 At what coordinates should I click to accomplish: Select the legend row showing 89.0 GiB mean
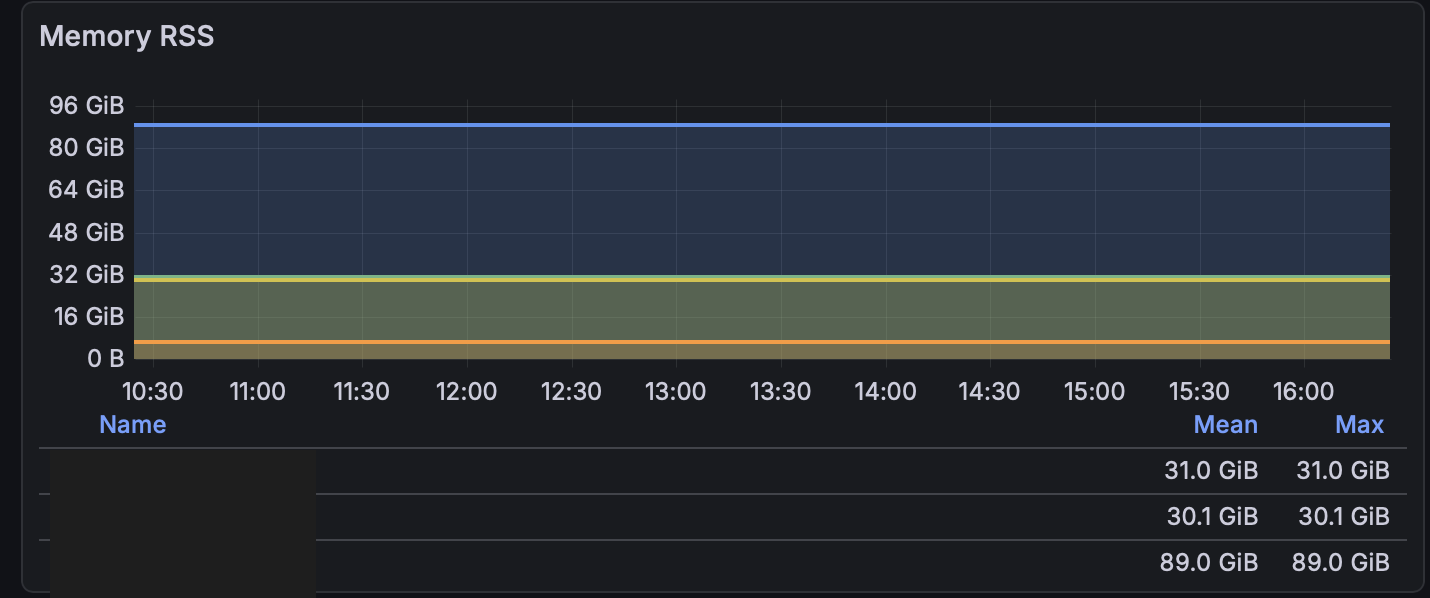tap(700, 562)
